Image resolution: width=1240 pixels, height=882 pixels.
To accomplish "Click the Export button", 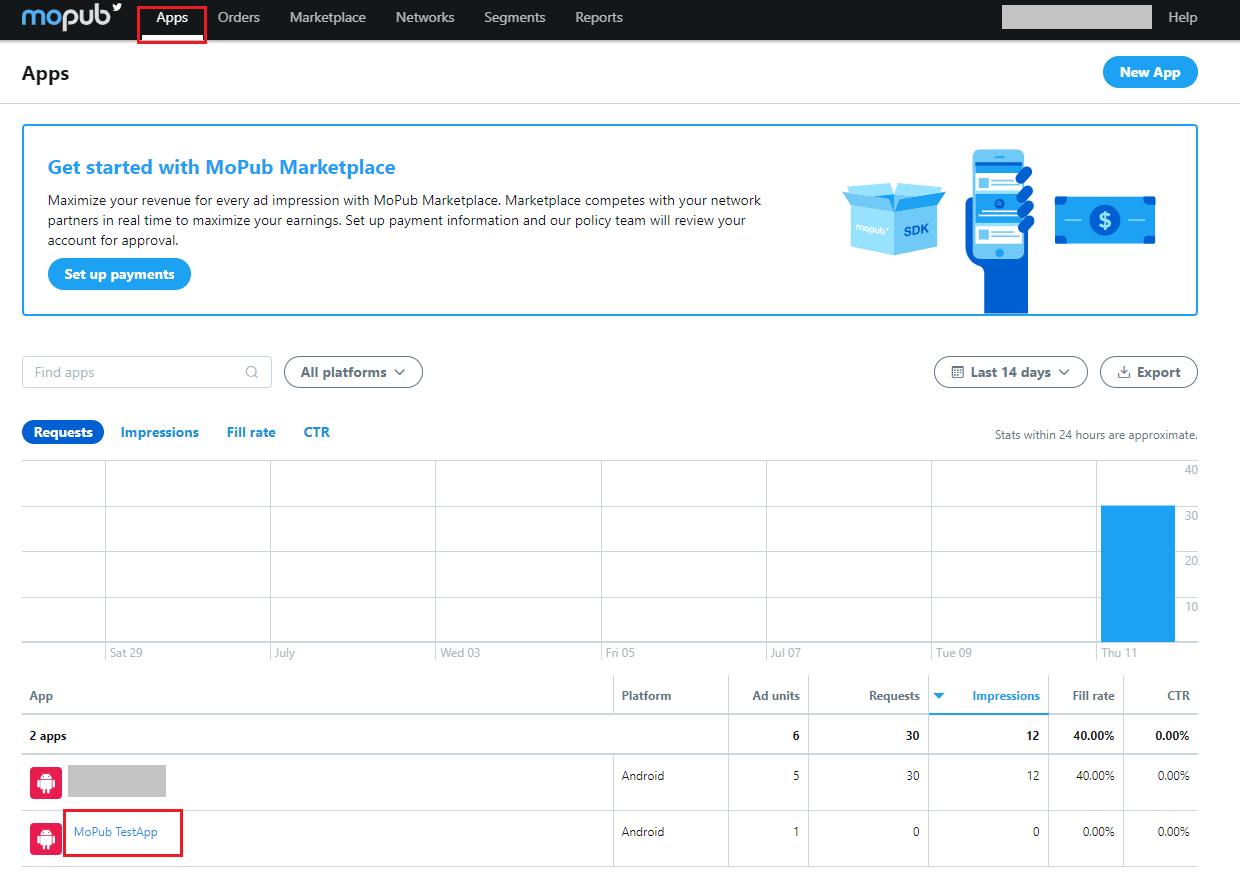I will pyautogui.click(x=1149, y=372).
